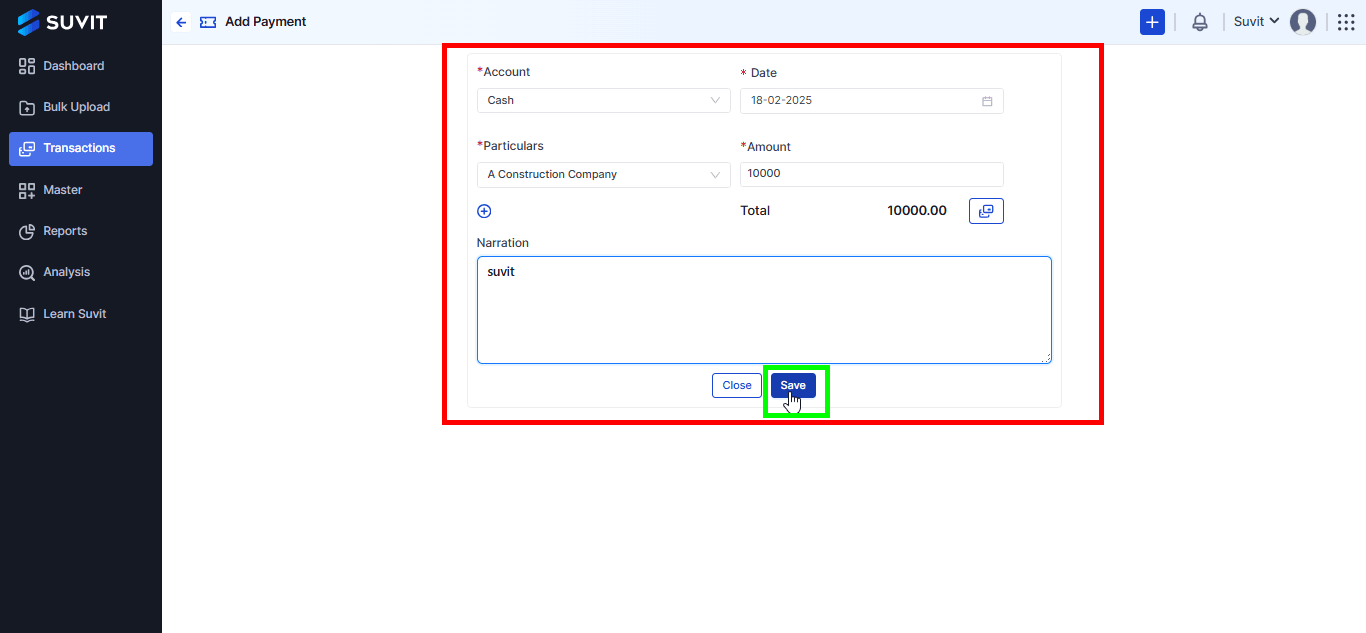The height and width of the screenshot is (633, 1366).
Task: Click the Bulk Upload sidebar icon
Action: (27, 107)
